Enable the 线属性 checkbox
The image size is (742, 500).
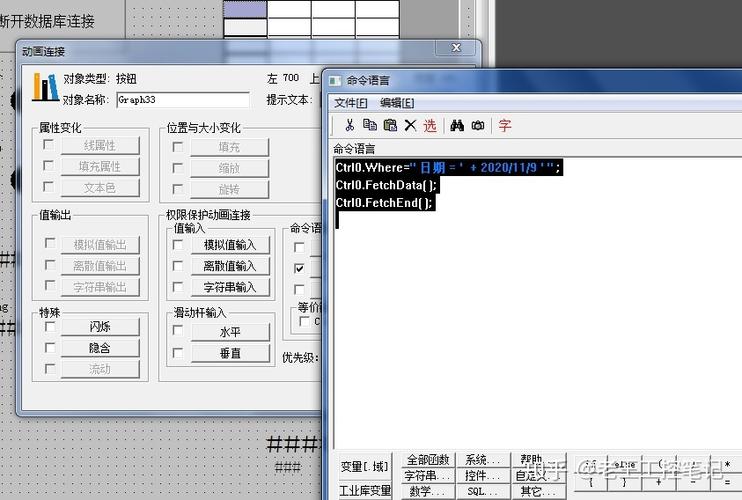(x=48, y=144)
